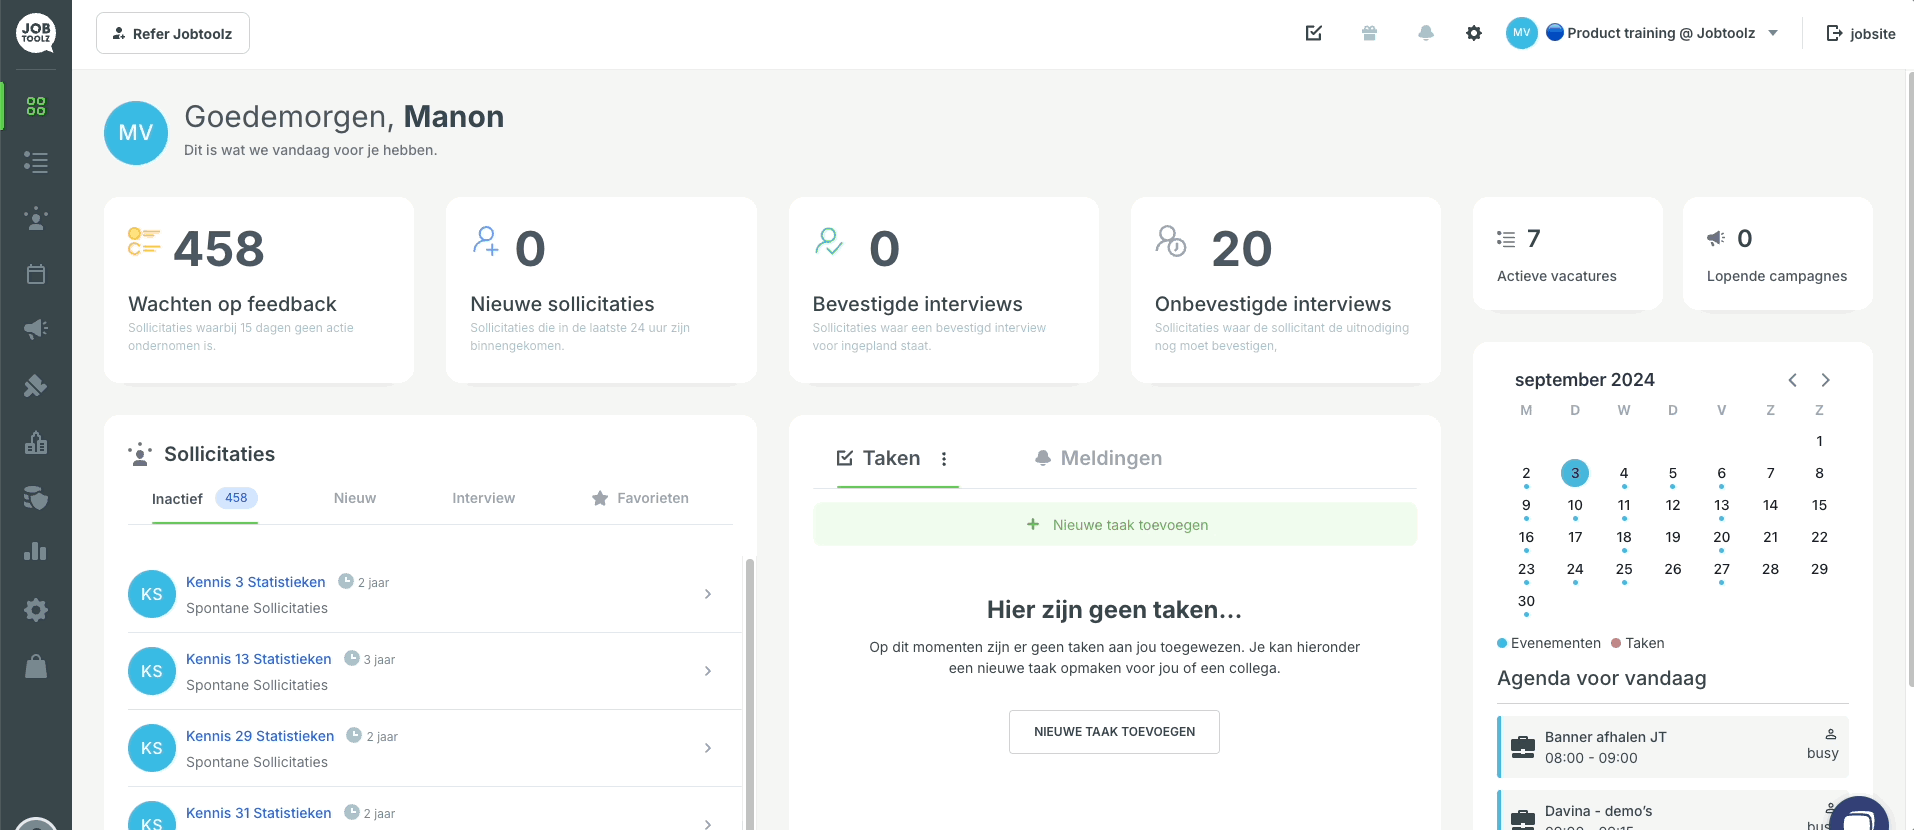Open the vacancies list icon in sidebar
This screenshot has height=830, width=1914.
tap(36, 162)
